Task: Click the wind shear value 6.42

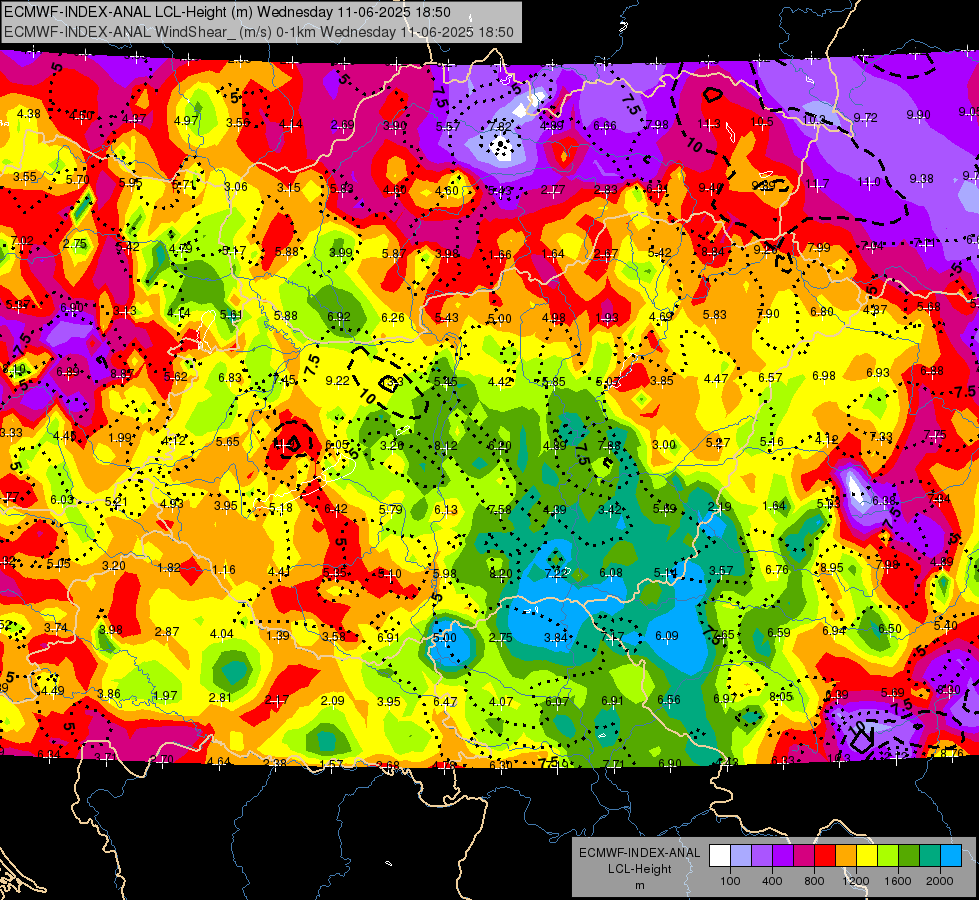Action: coord(336,508)
